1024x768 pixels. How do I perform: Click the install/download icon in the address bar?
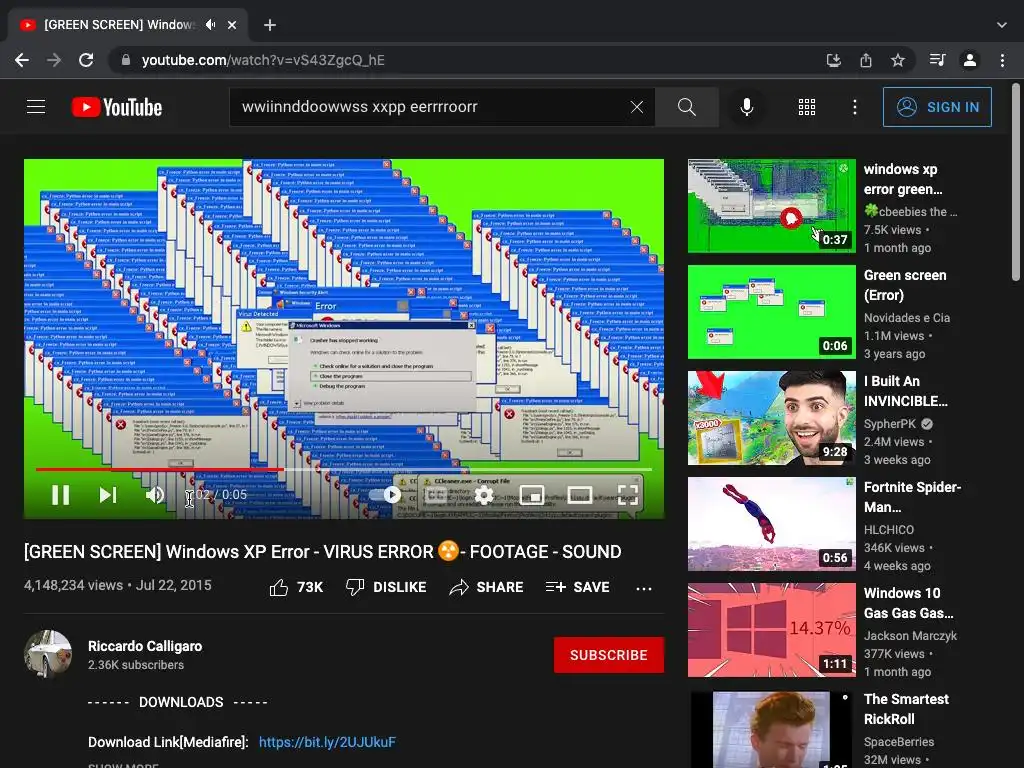pos(834,60)
